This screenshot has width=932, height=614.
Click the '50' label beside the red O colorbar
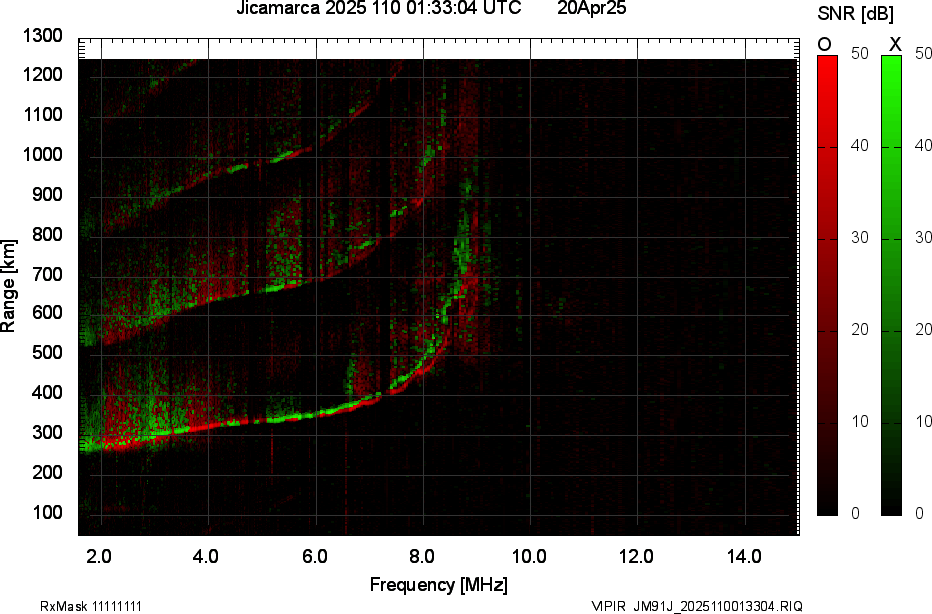[x=859, y=53]
